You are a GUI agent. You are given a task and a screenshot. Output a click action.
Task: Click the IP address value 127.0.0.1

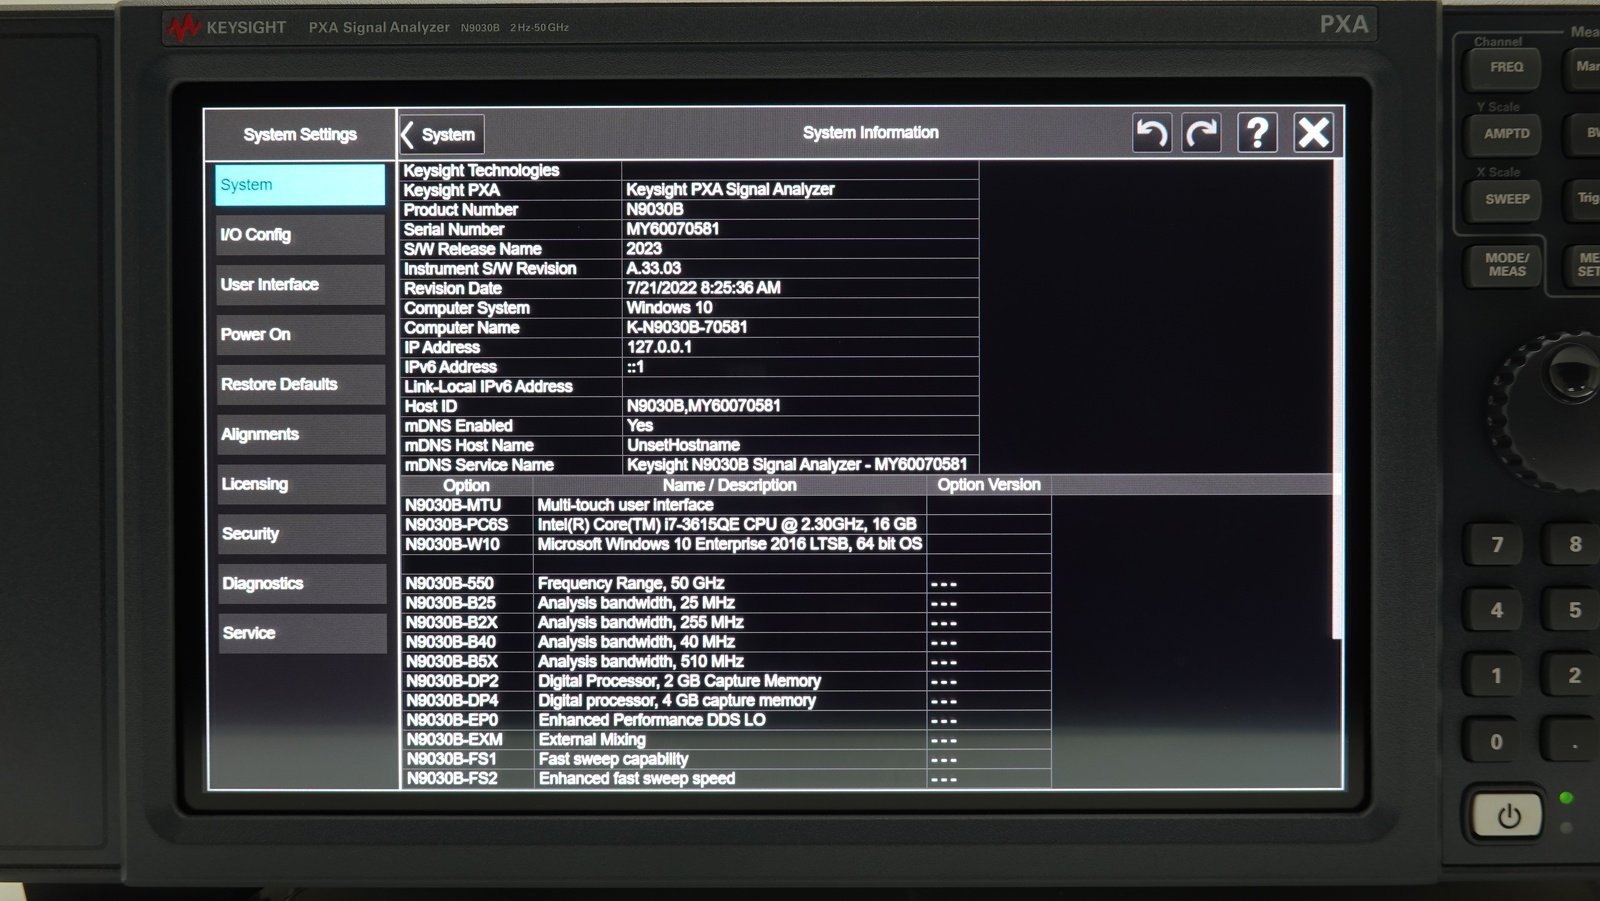(x=659, y=347)
